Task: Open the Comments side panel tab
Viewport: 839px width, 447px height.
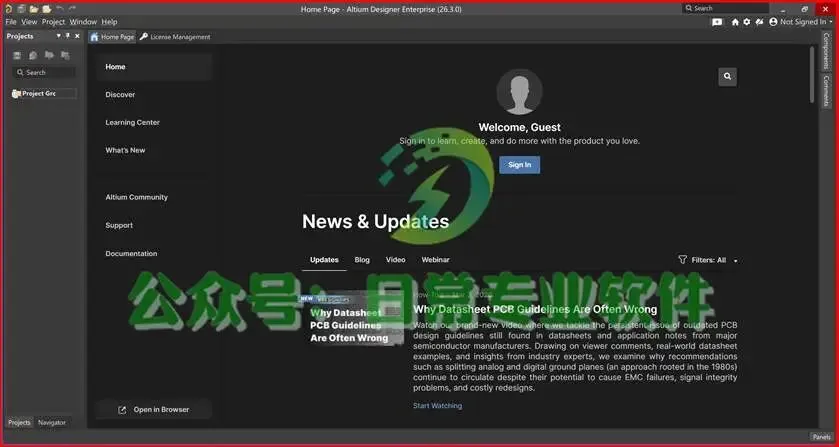Action: [826, 90]
